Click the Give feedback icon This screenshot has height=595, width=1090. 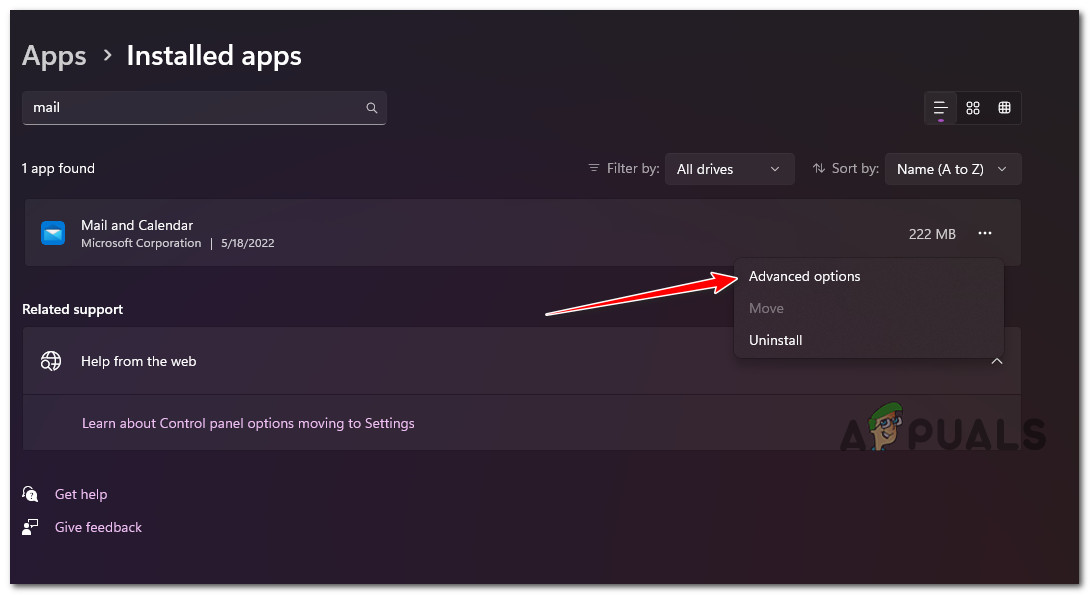coord(31,527)
